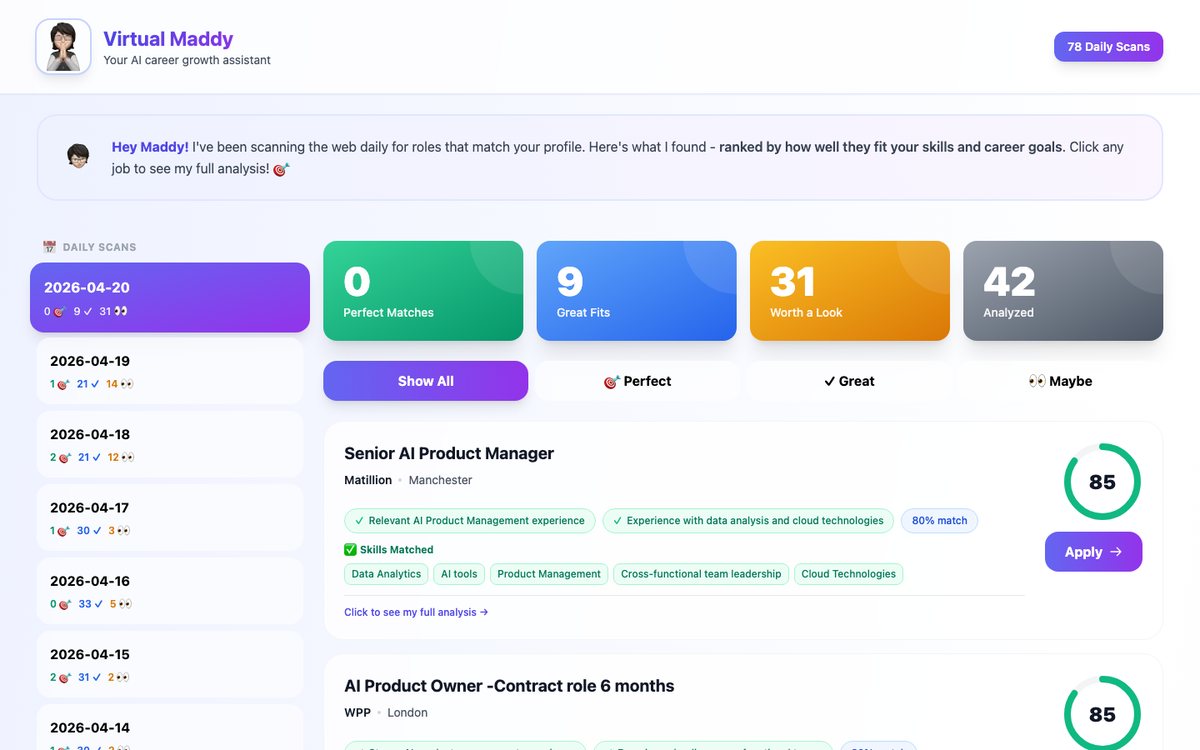
Task: Click the Great Fits stat card
Action: click(636, 291)
